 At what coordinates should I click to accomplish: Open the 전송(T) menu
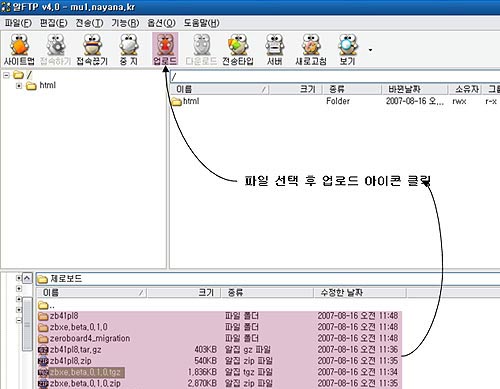tap(89, 23)
